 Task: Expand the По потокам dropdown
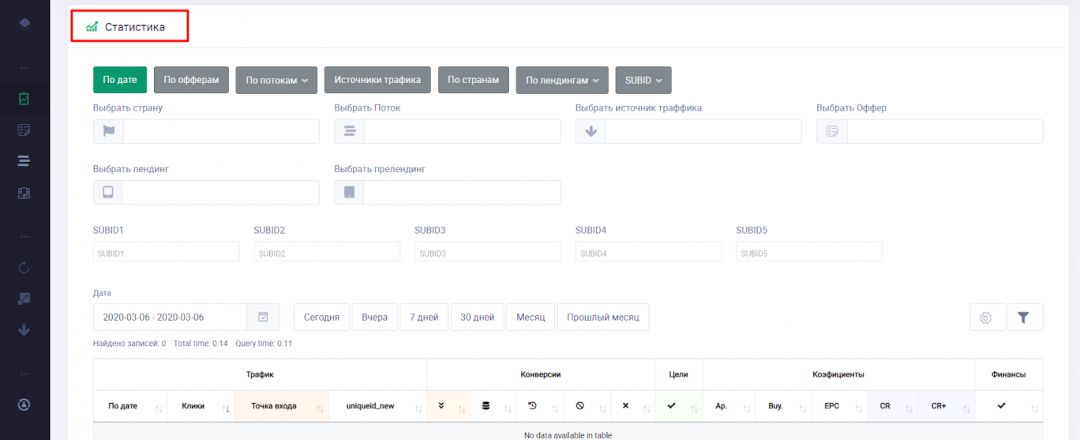pyautogui.click(x=276, y=80)
